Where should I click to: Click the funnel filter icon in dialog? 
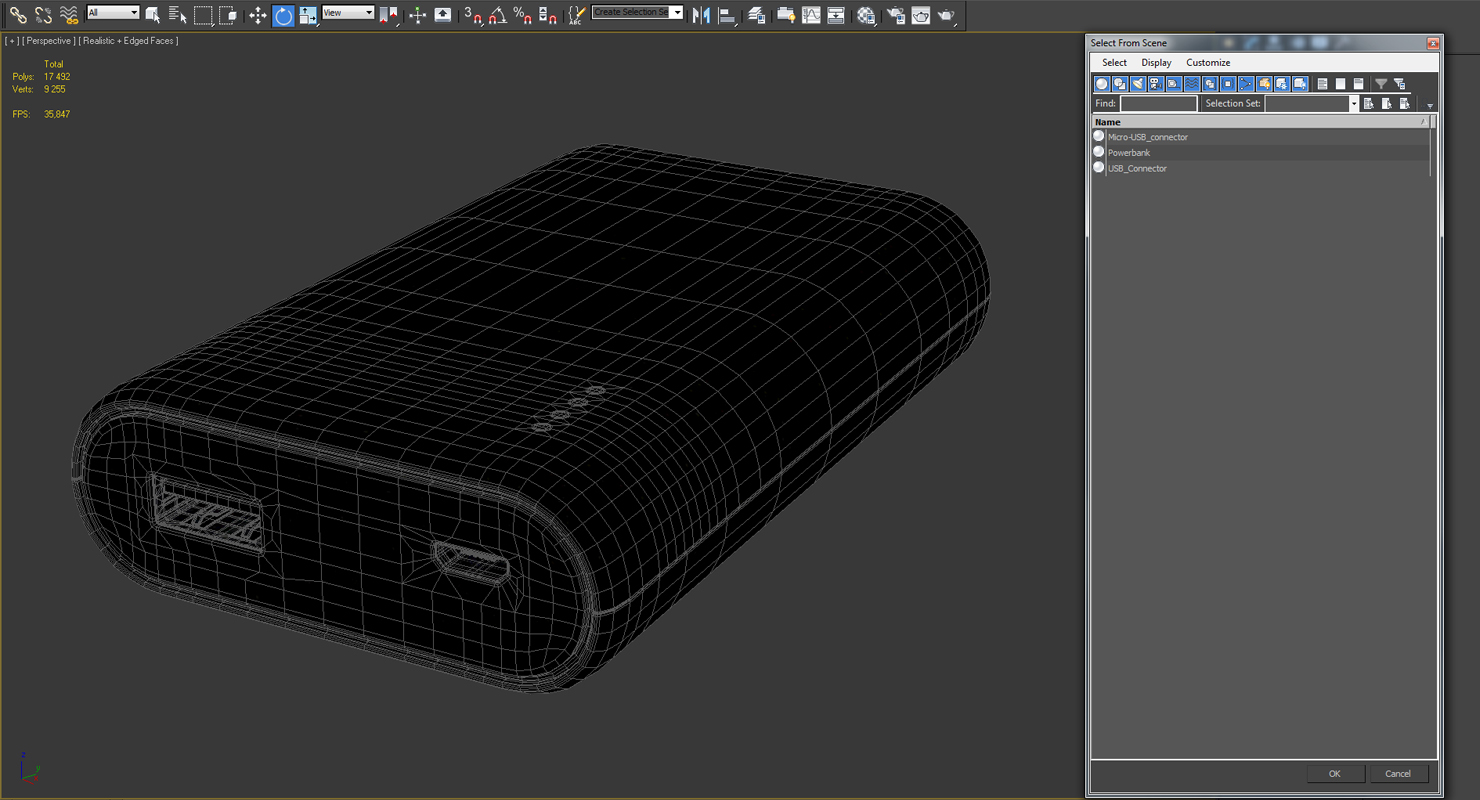point(1381,84)
